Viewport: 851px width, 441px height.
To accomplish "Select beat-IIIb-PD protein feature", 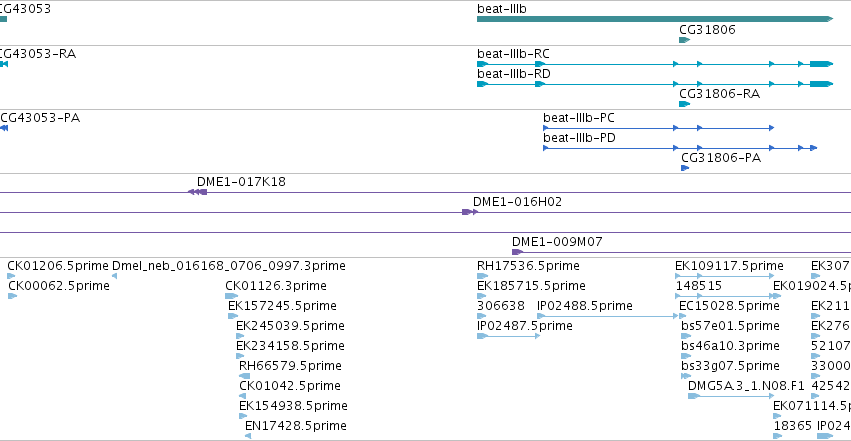I will 680,148.
